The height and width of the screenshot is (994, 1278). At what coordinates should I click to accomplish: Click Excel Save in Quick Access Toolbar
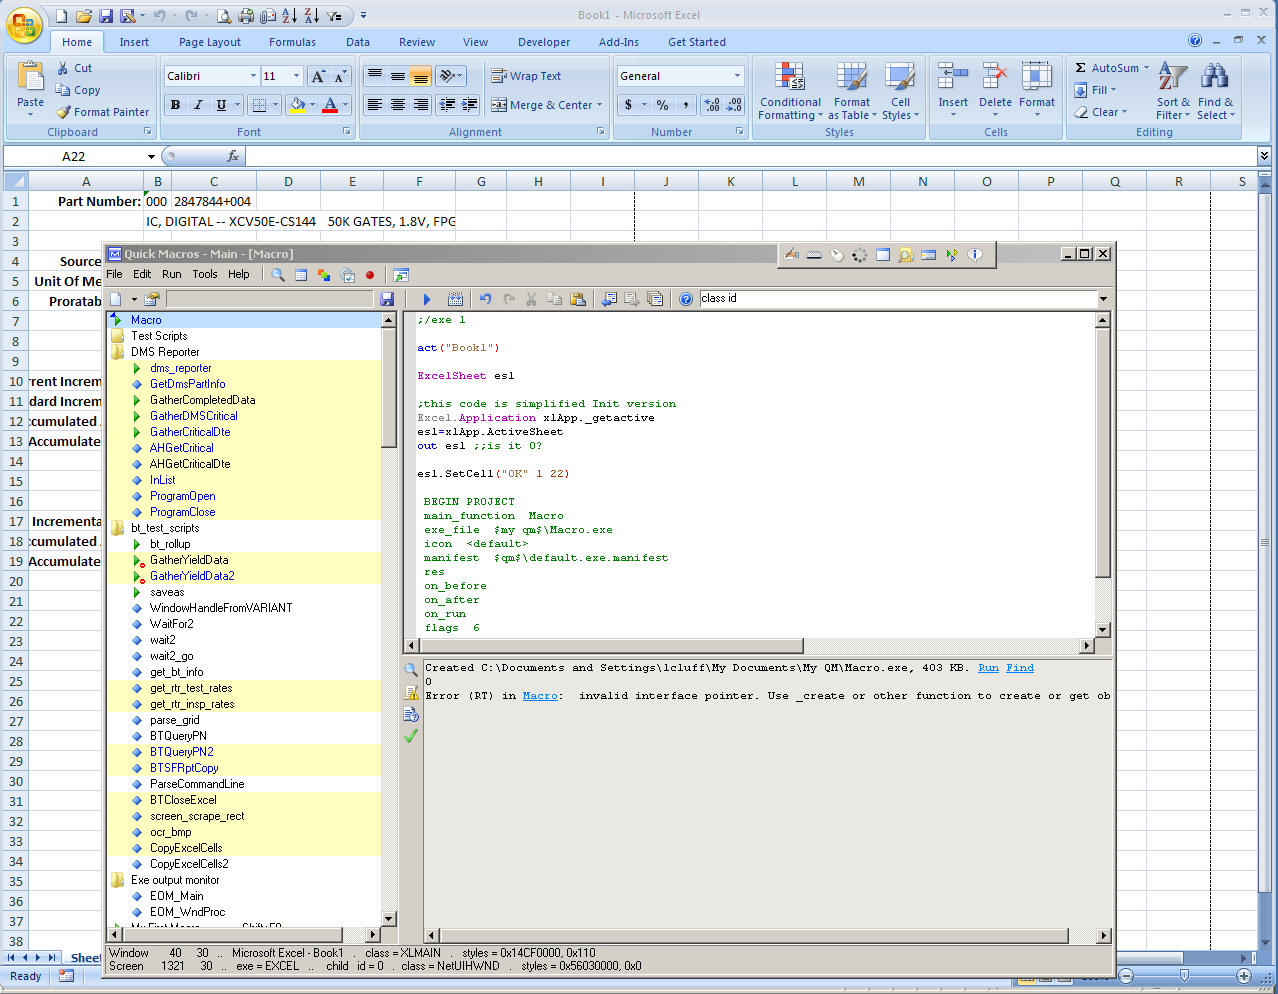[106, 16]
